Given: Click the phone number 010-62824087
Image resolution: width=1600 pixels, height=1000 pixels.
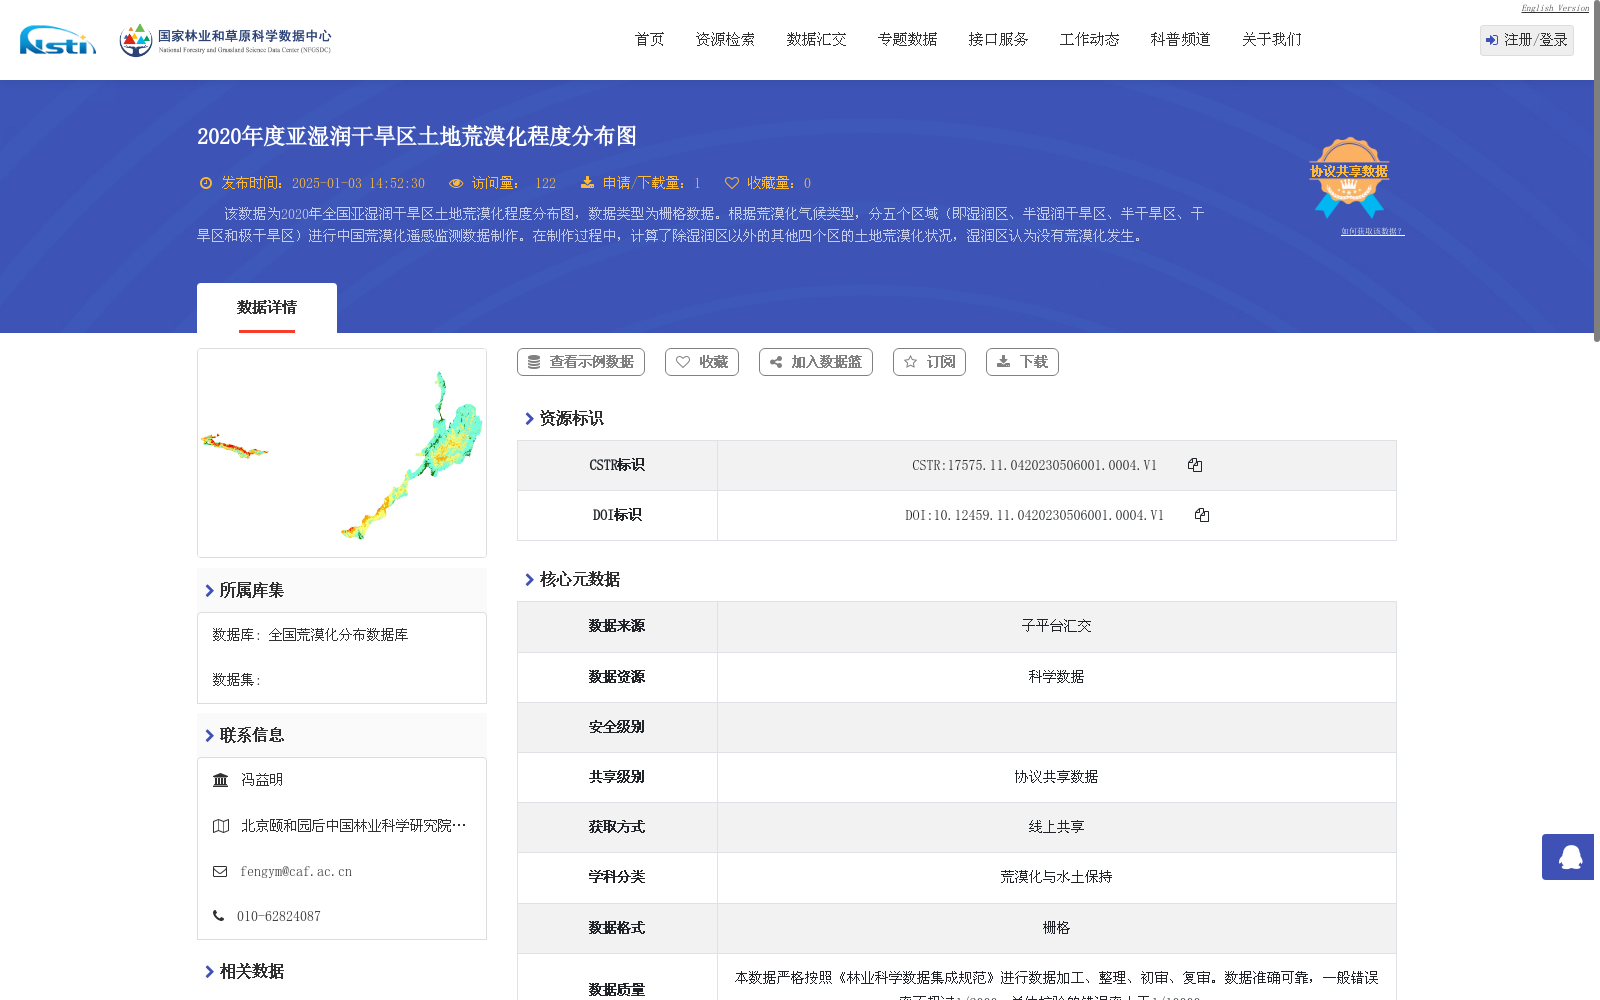Looking at the screenshot, I should [279, 916].
